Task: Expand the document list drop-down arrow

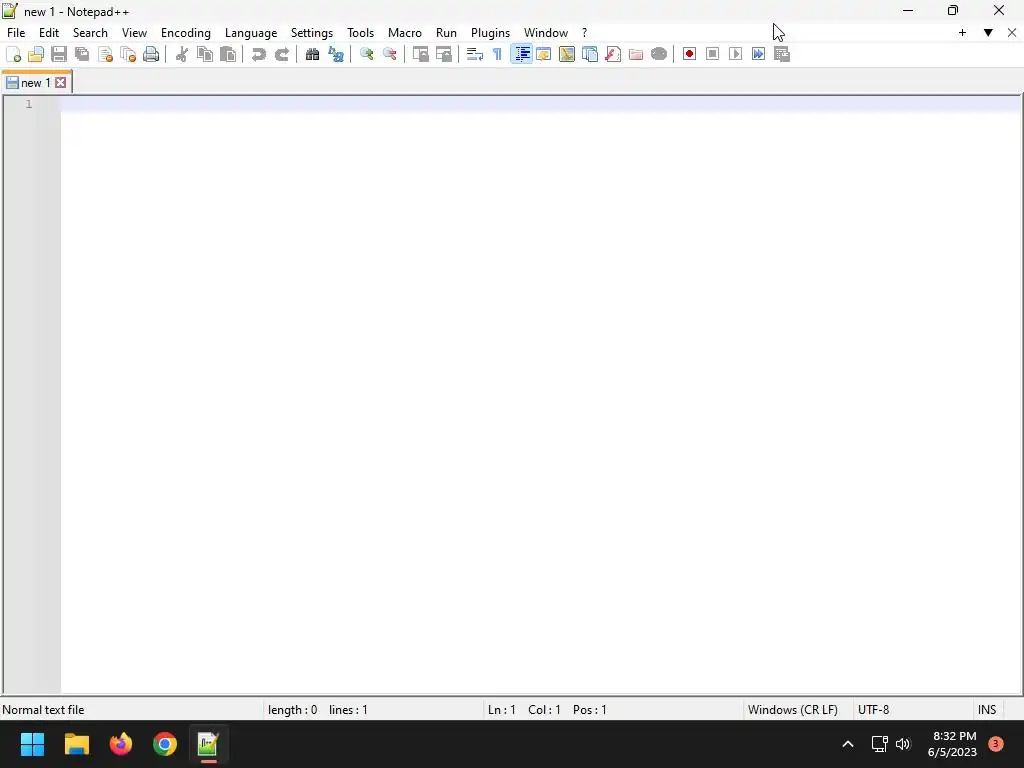Action: 988,33
